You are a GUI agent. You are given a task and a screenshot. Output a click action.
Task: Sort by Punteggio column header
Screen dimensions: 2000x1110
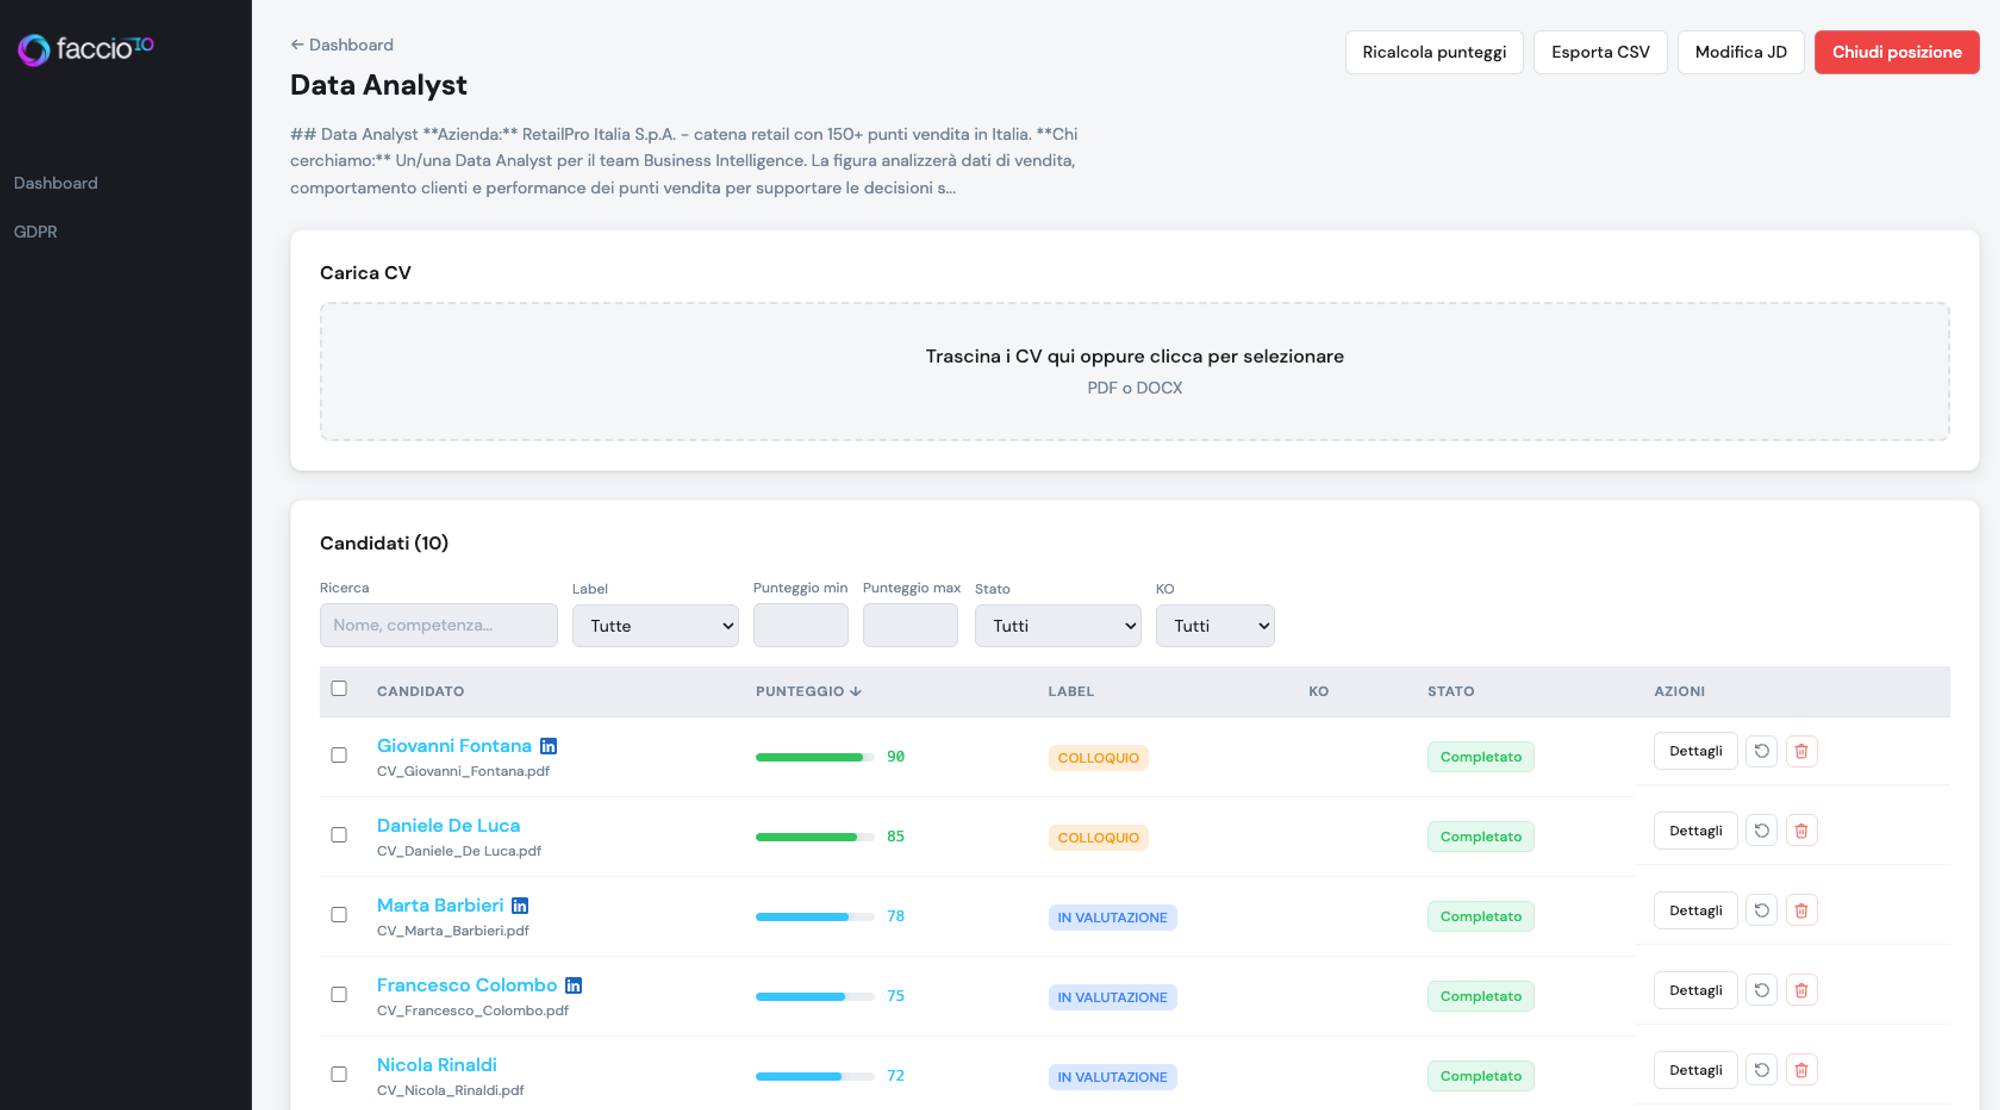click(x=808, y=692)
